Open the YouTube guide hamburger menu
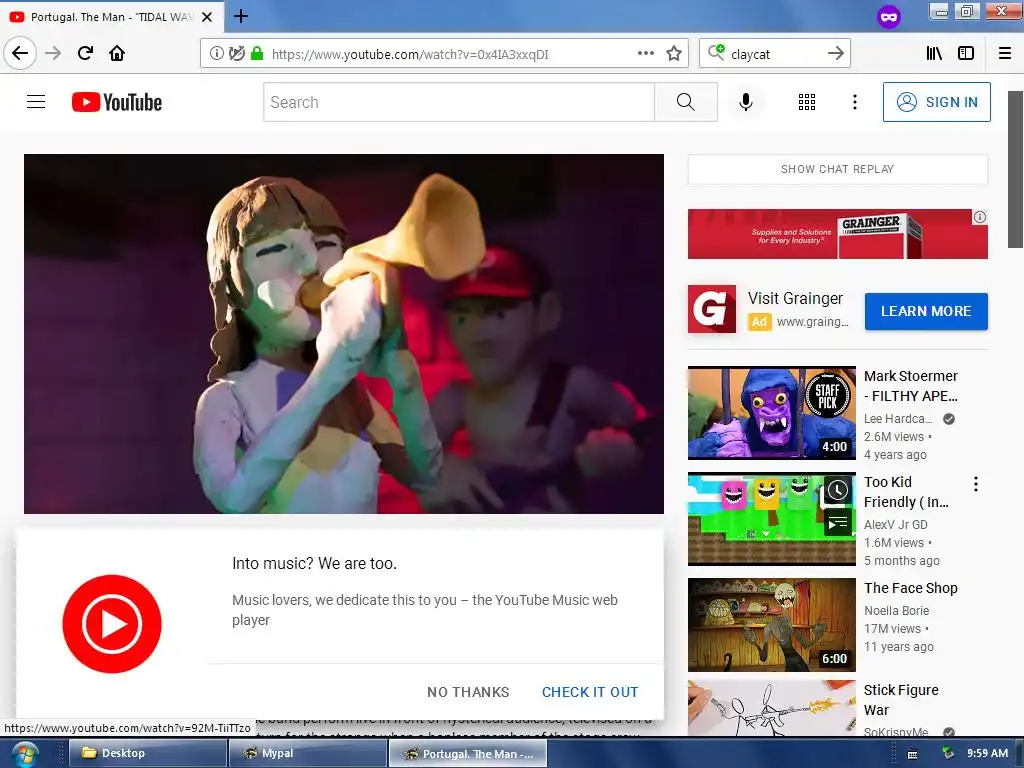 point(36,102)
